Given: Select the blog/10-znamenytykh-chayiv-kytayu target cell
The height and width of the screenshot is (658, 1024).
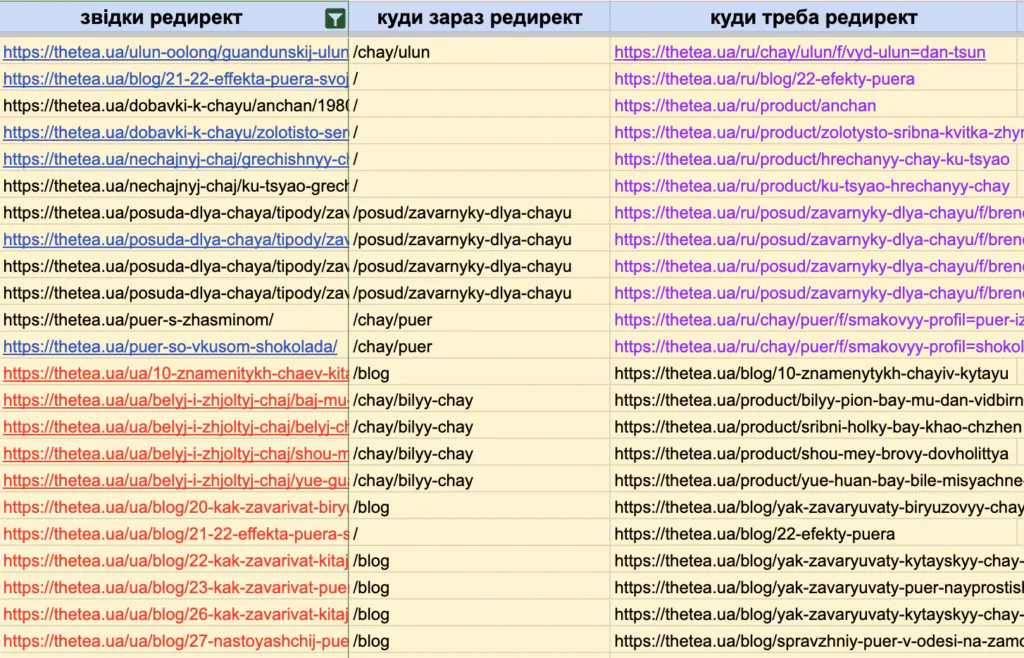Looking at the screenshot, I should point(814,373).
